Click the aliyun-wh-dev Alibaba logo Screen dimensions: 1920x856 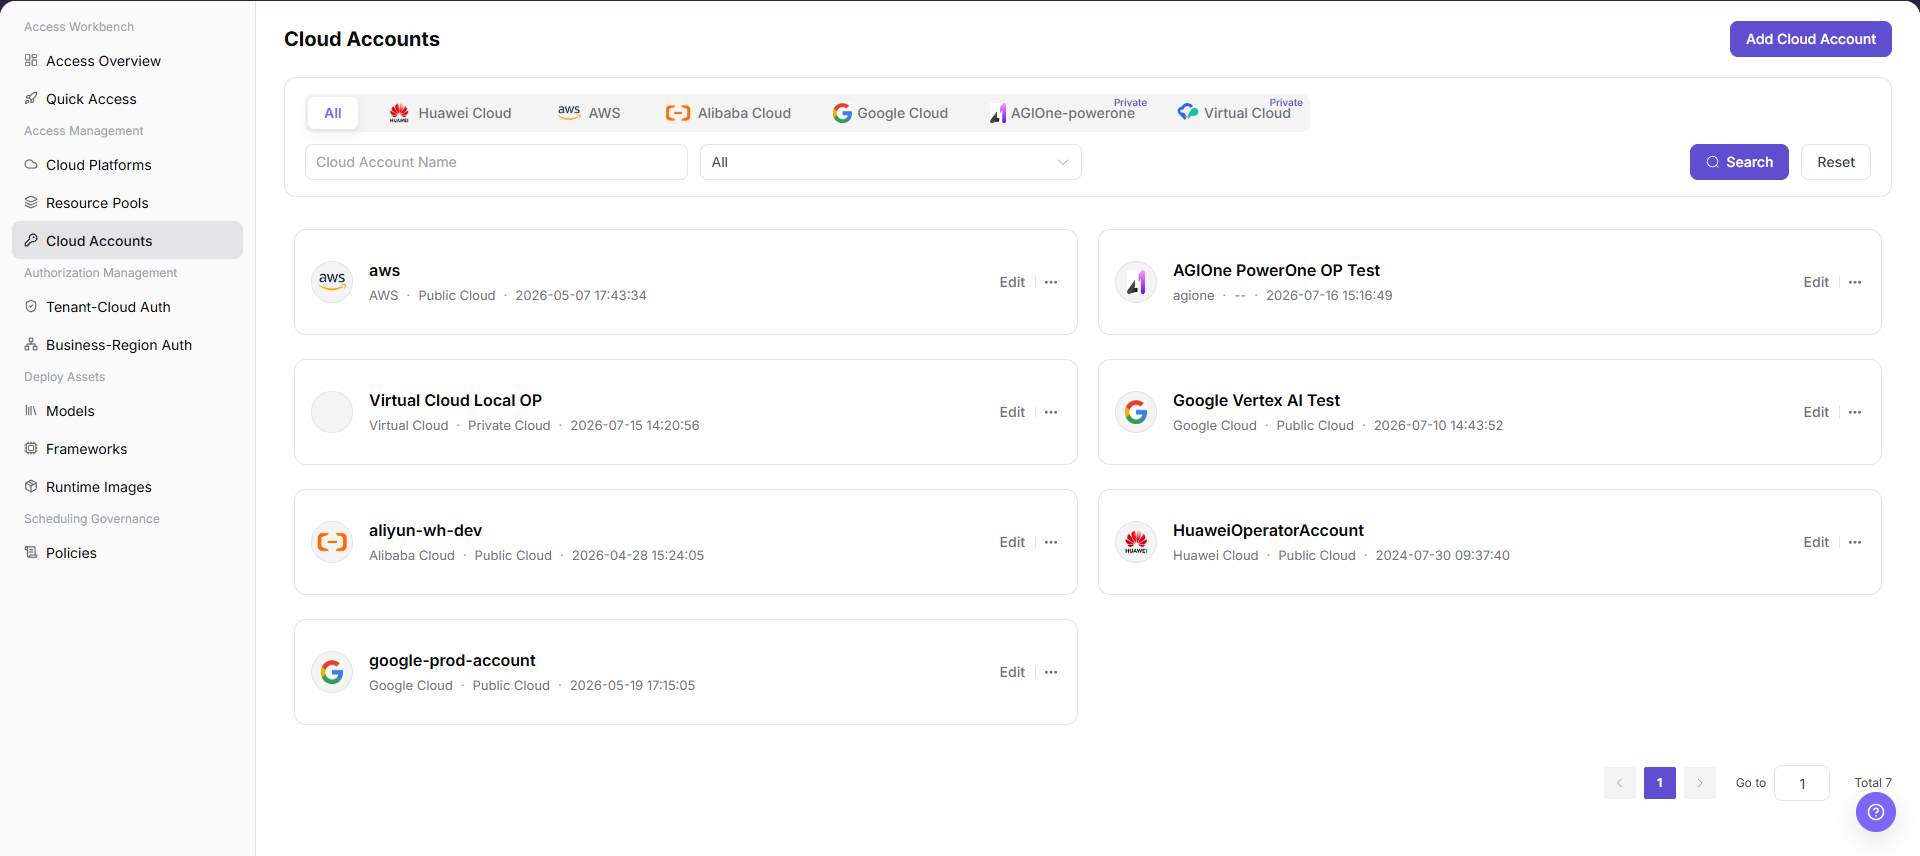(332, 542)
